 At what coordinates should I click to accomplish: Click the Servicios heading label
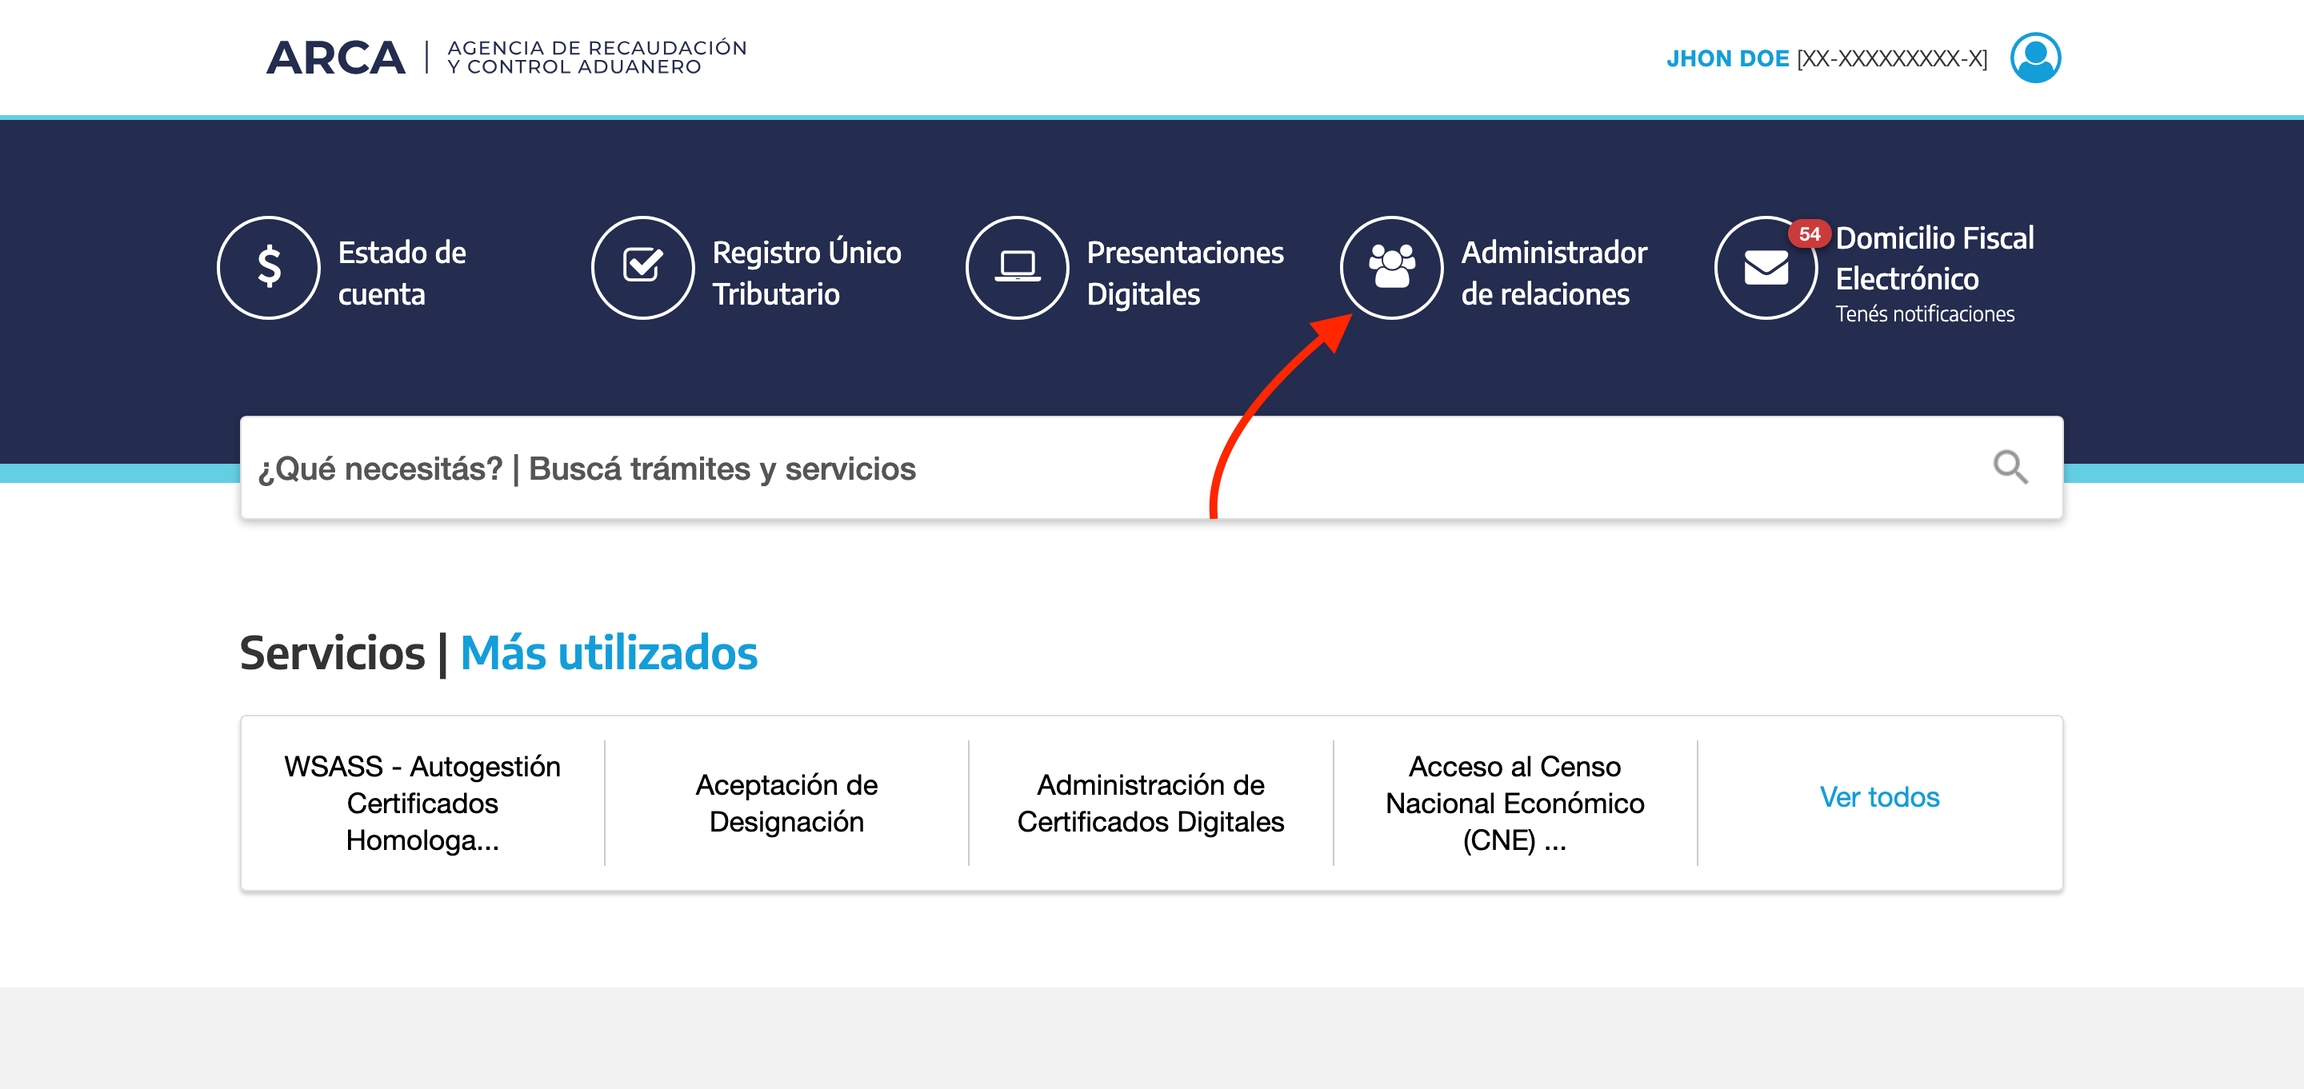[333, 652]
